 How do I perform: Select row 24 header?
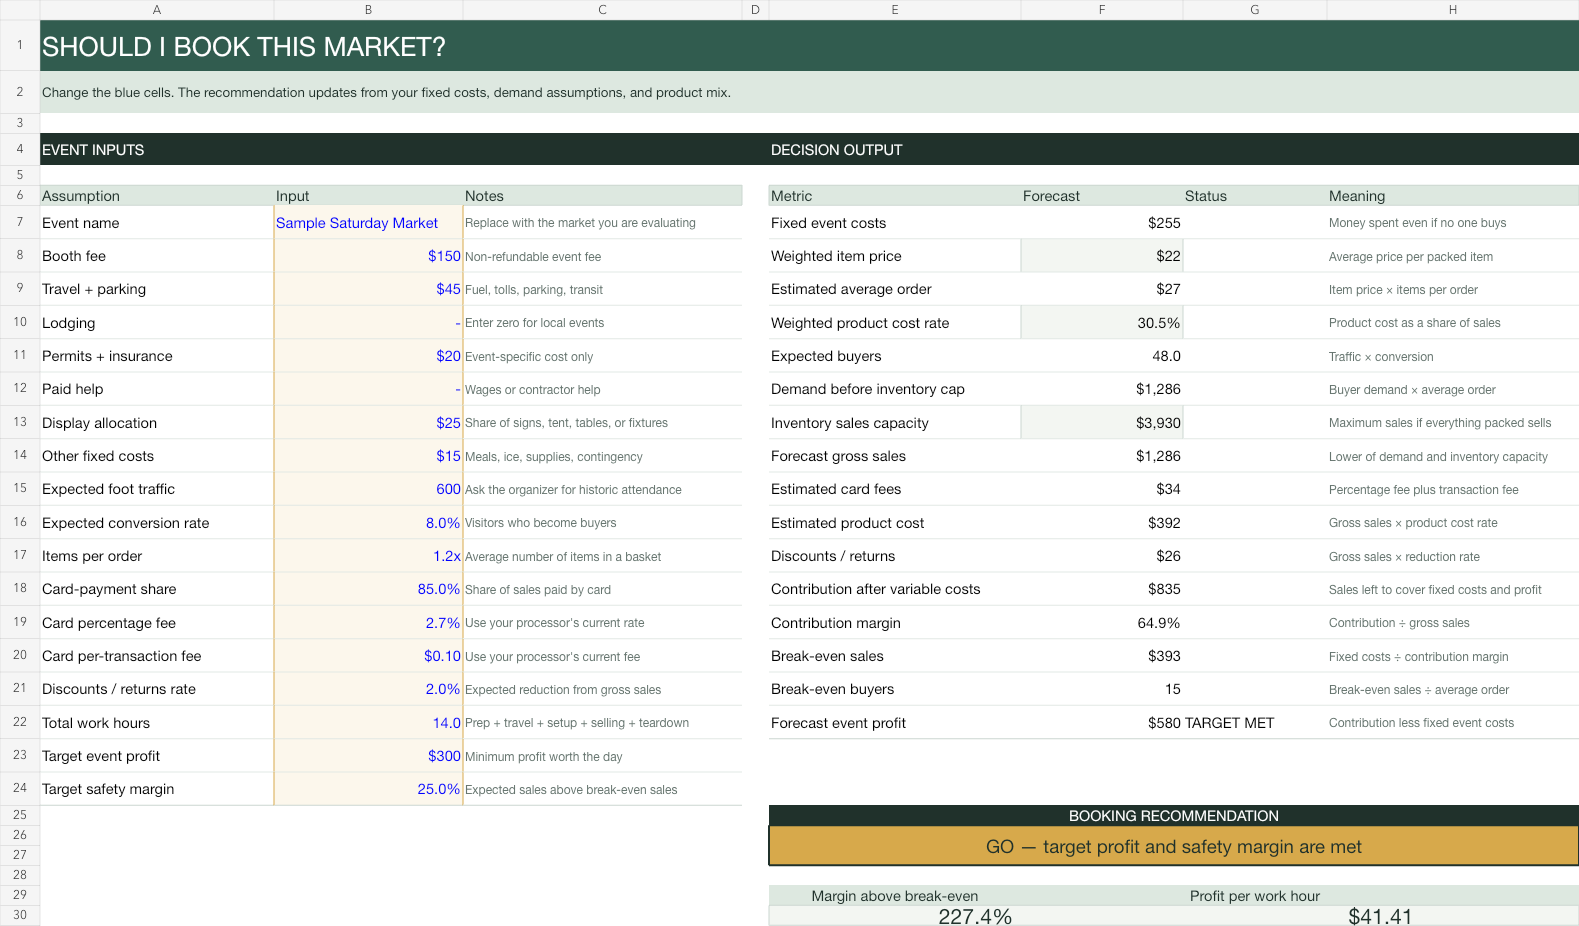click(20, 788)
